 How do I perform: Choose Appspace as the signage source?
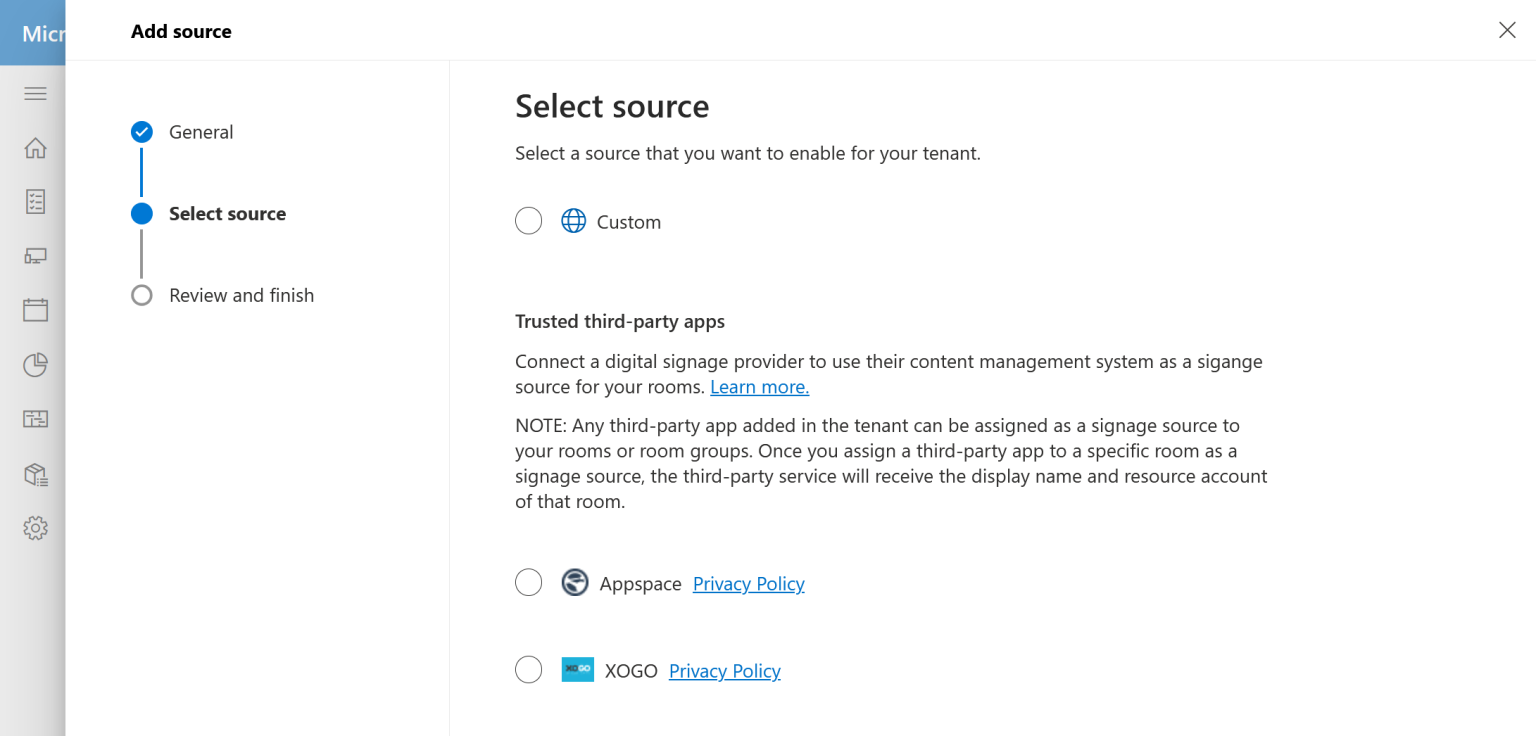coord(528,582)
